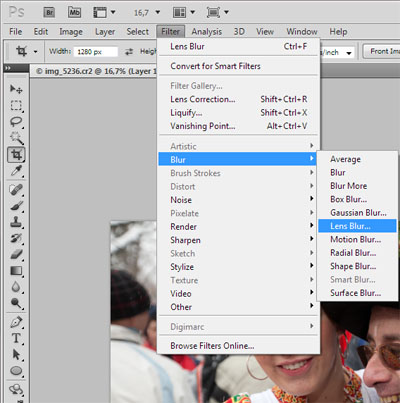Select the Pen tool

(16, 322)
